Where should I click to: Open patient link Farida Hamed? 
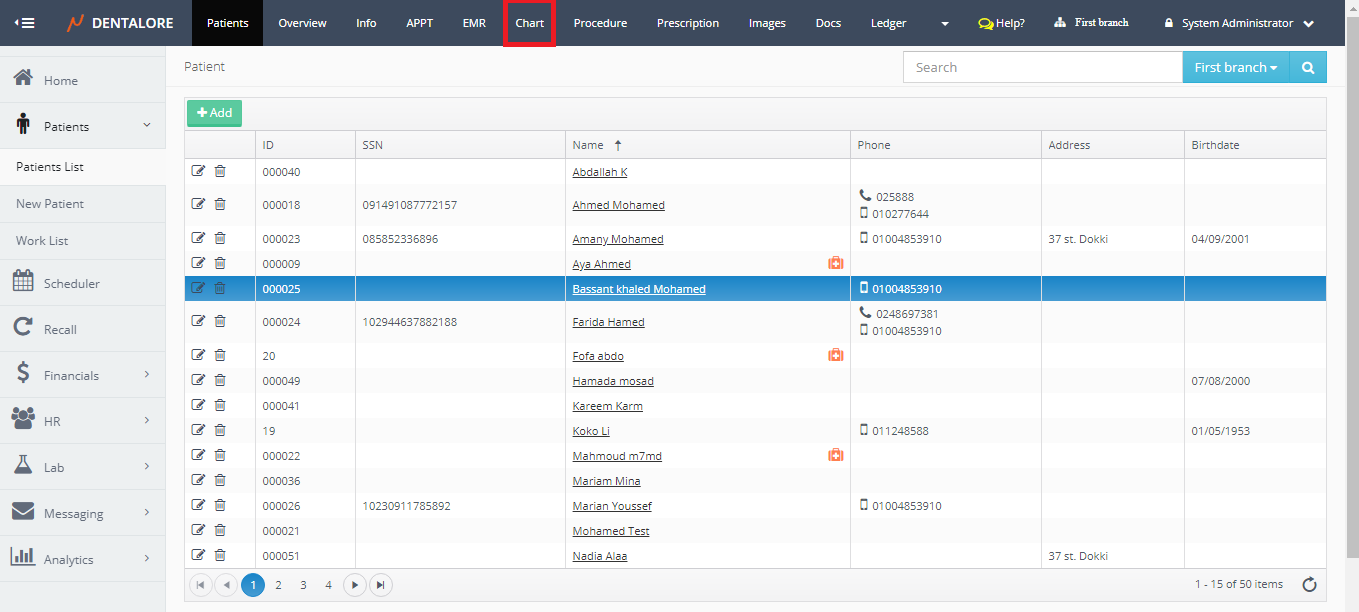coord(608,322)
